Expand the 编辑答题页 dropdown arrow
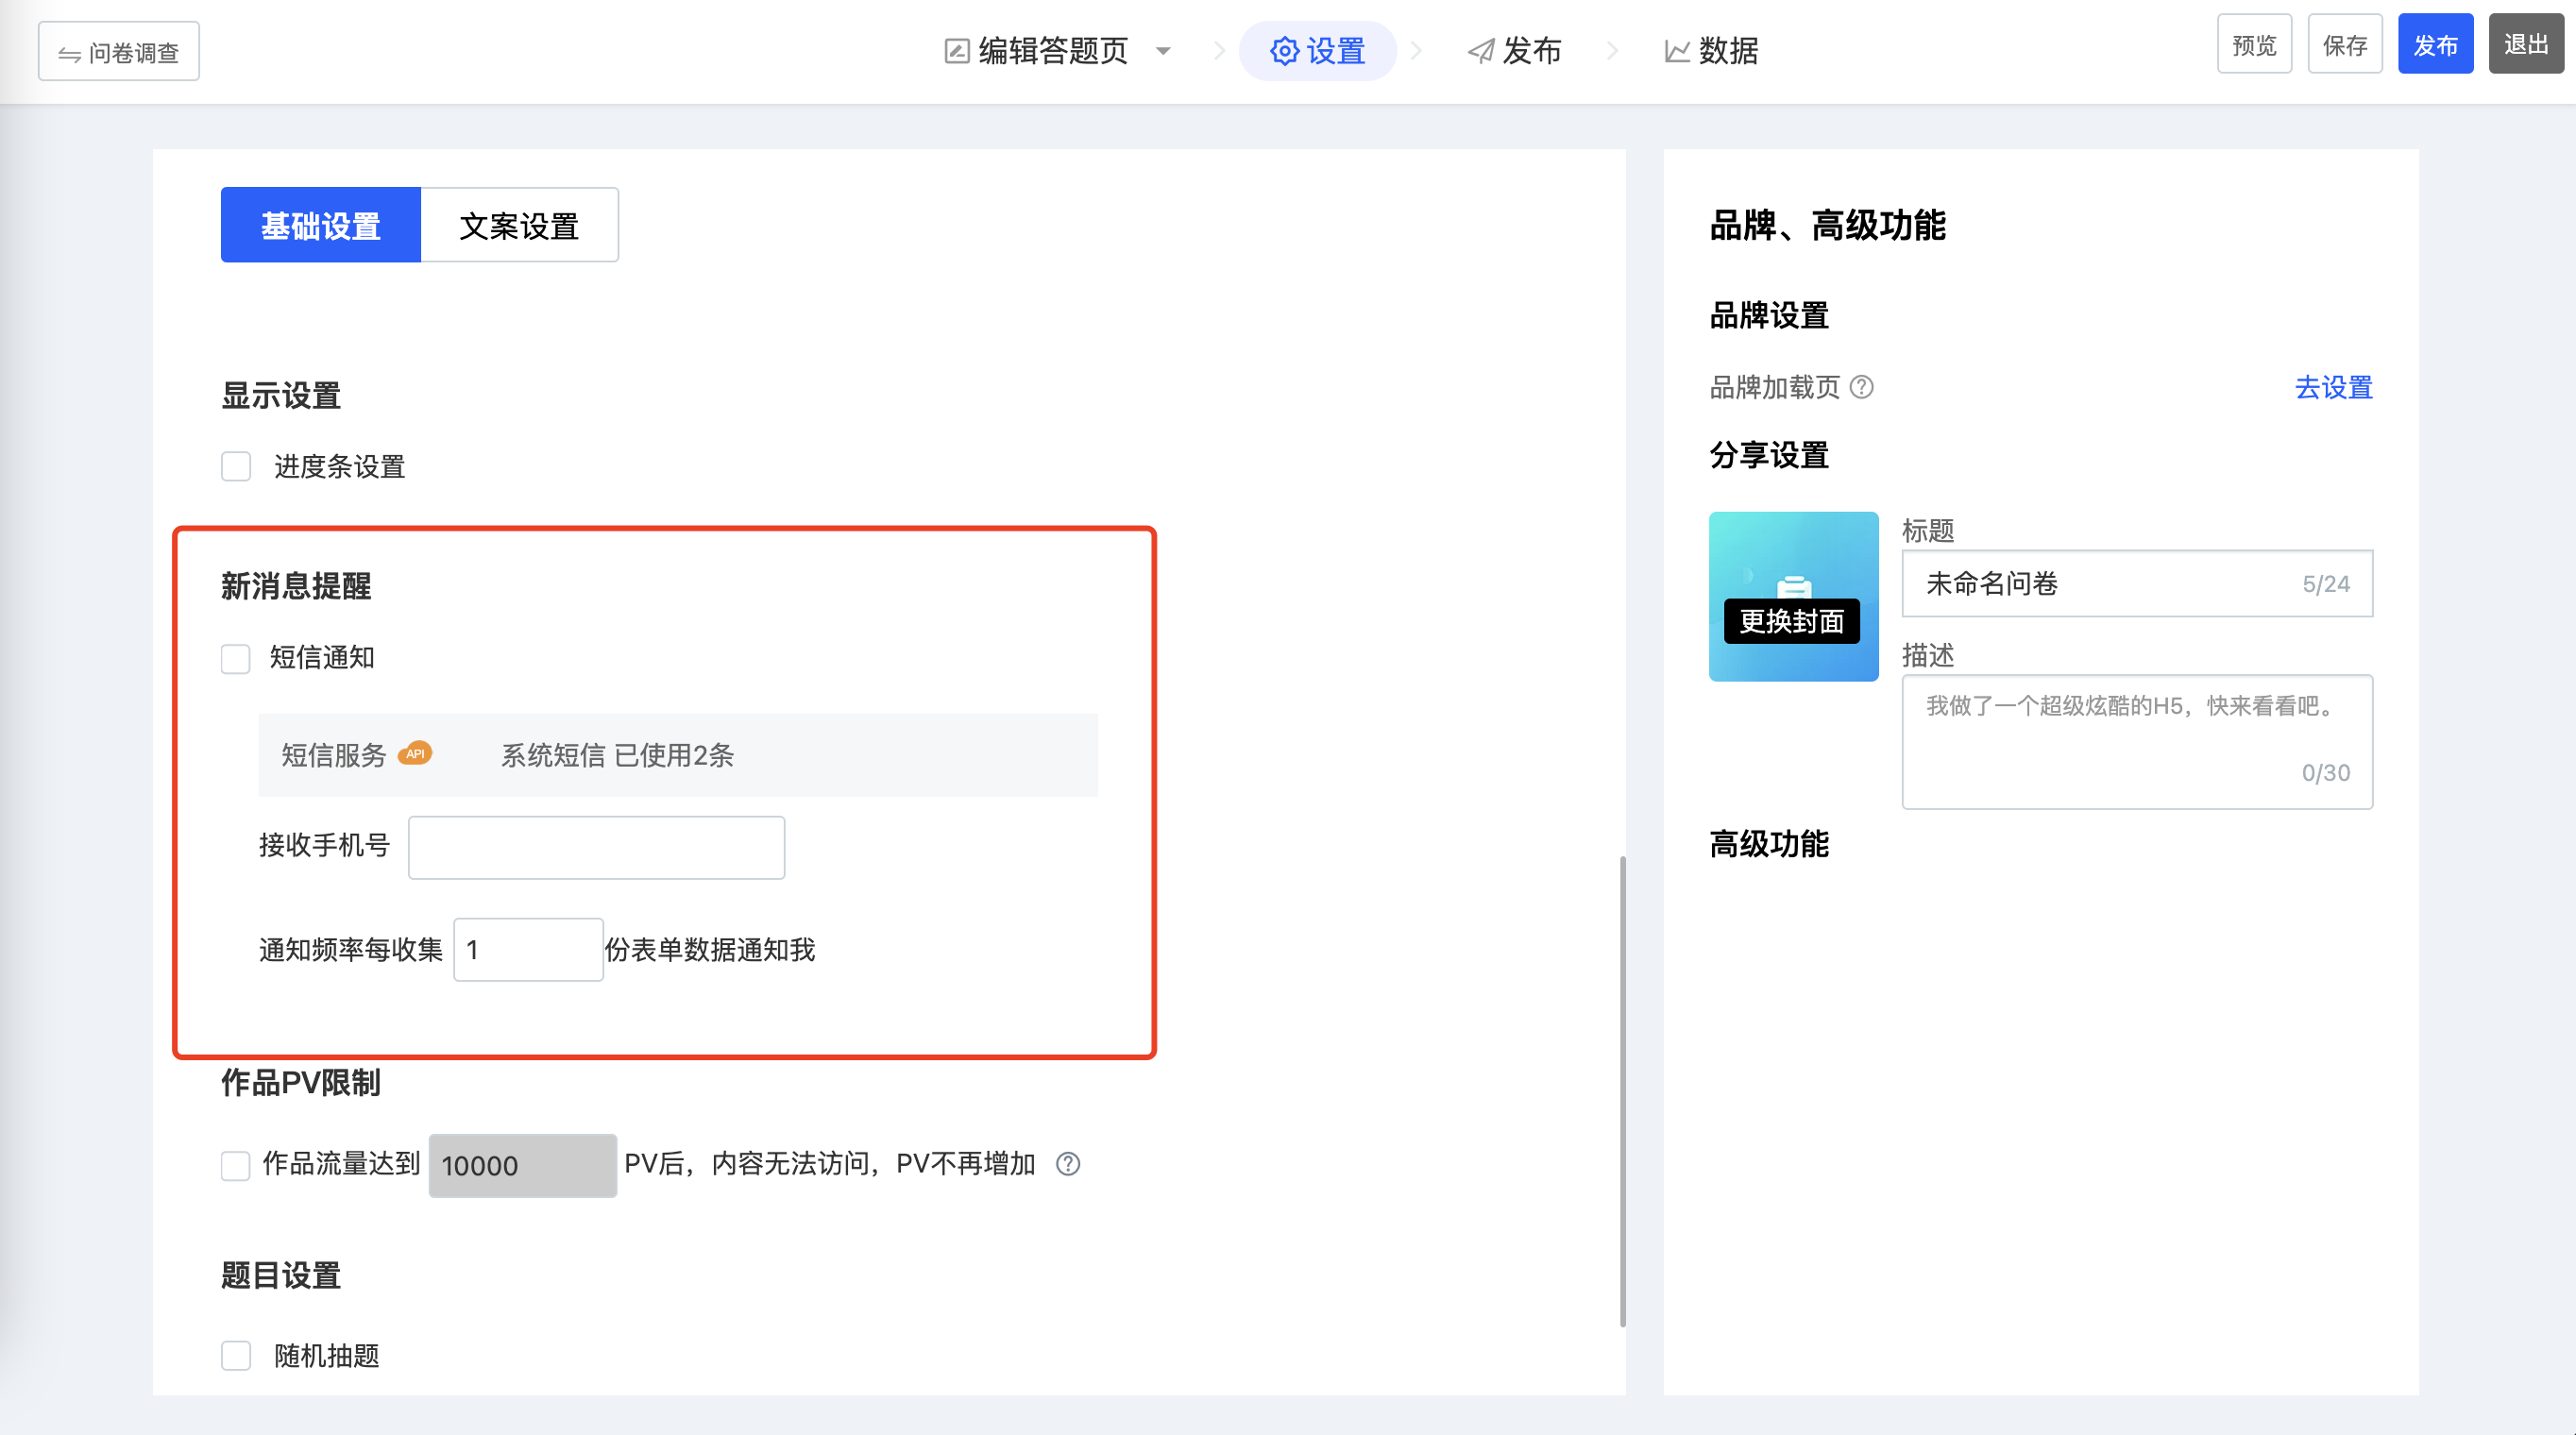 pos(1162,51)
